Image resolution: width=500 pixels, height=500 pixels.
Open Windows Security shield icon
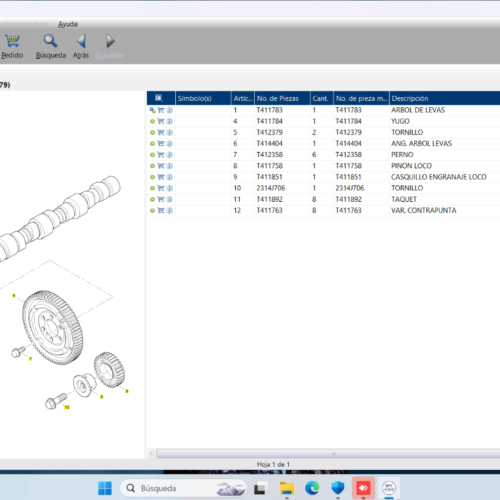pos(338,488)
